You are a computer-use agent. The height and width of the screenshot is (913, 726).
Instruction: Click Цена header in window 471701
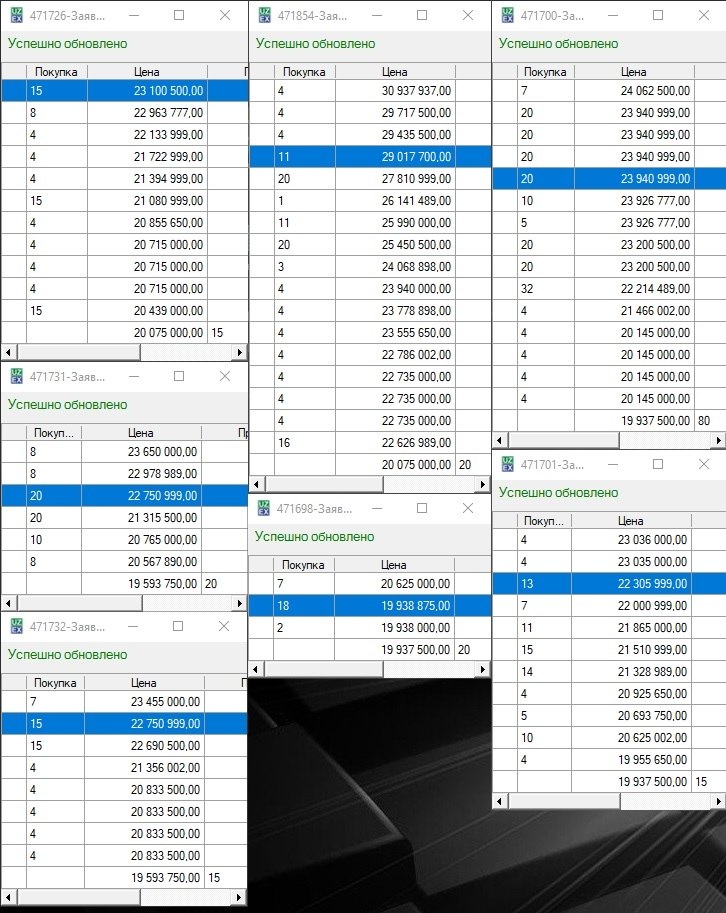[x=631, y=521]
